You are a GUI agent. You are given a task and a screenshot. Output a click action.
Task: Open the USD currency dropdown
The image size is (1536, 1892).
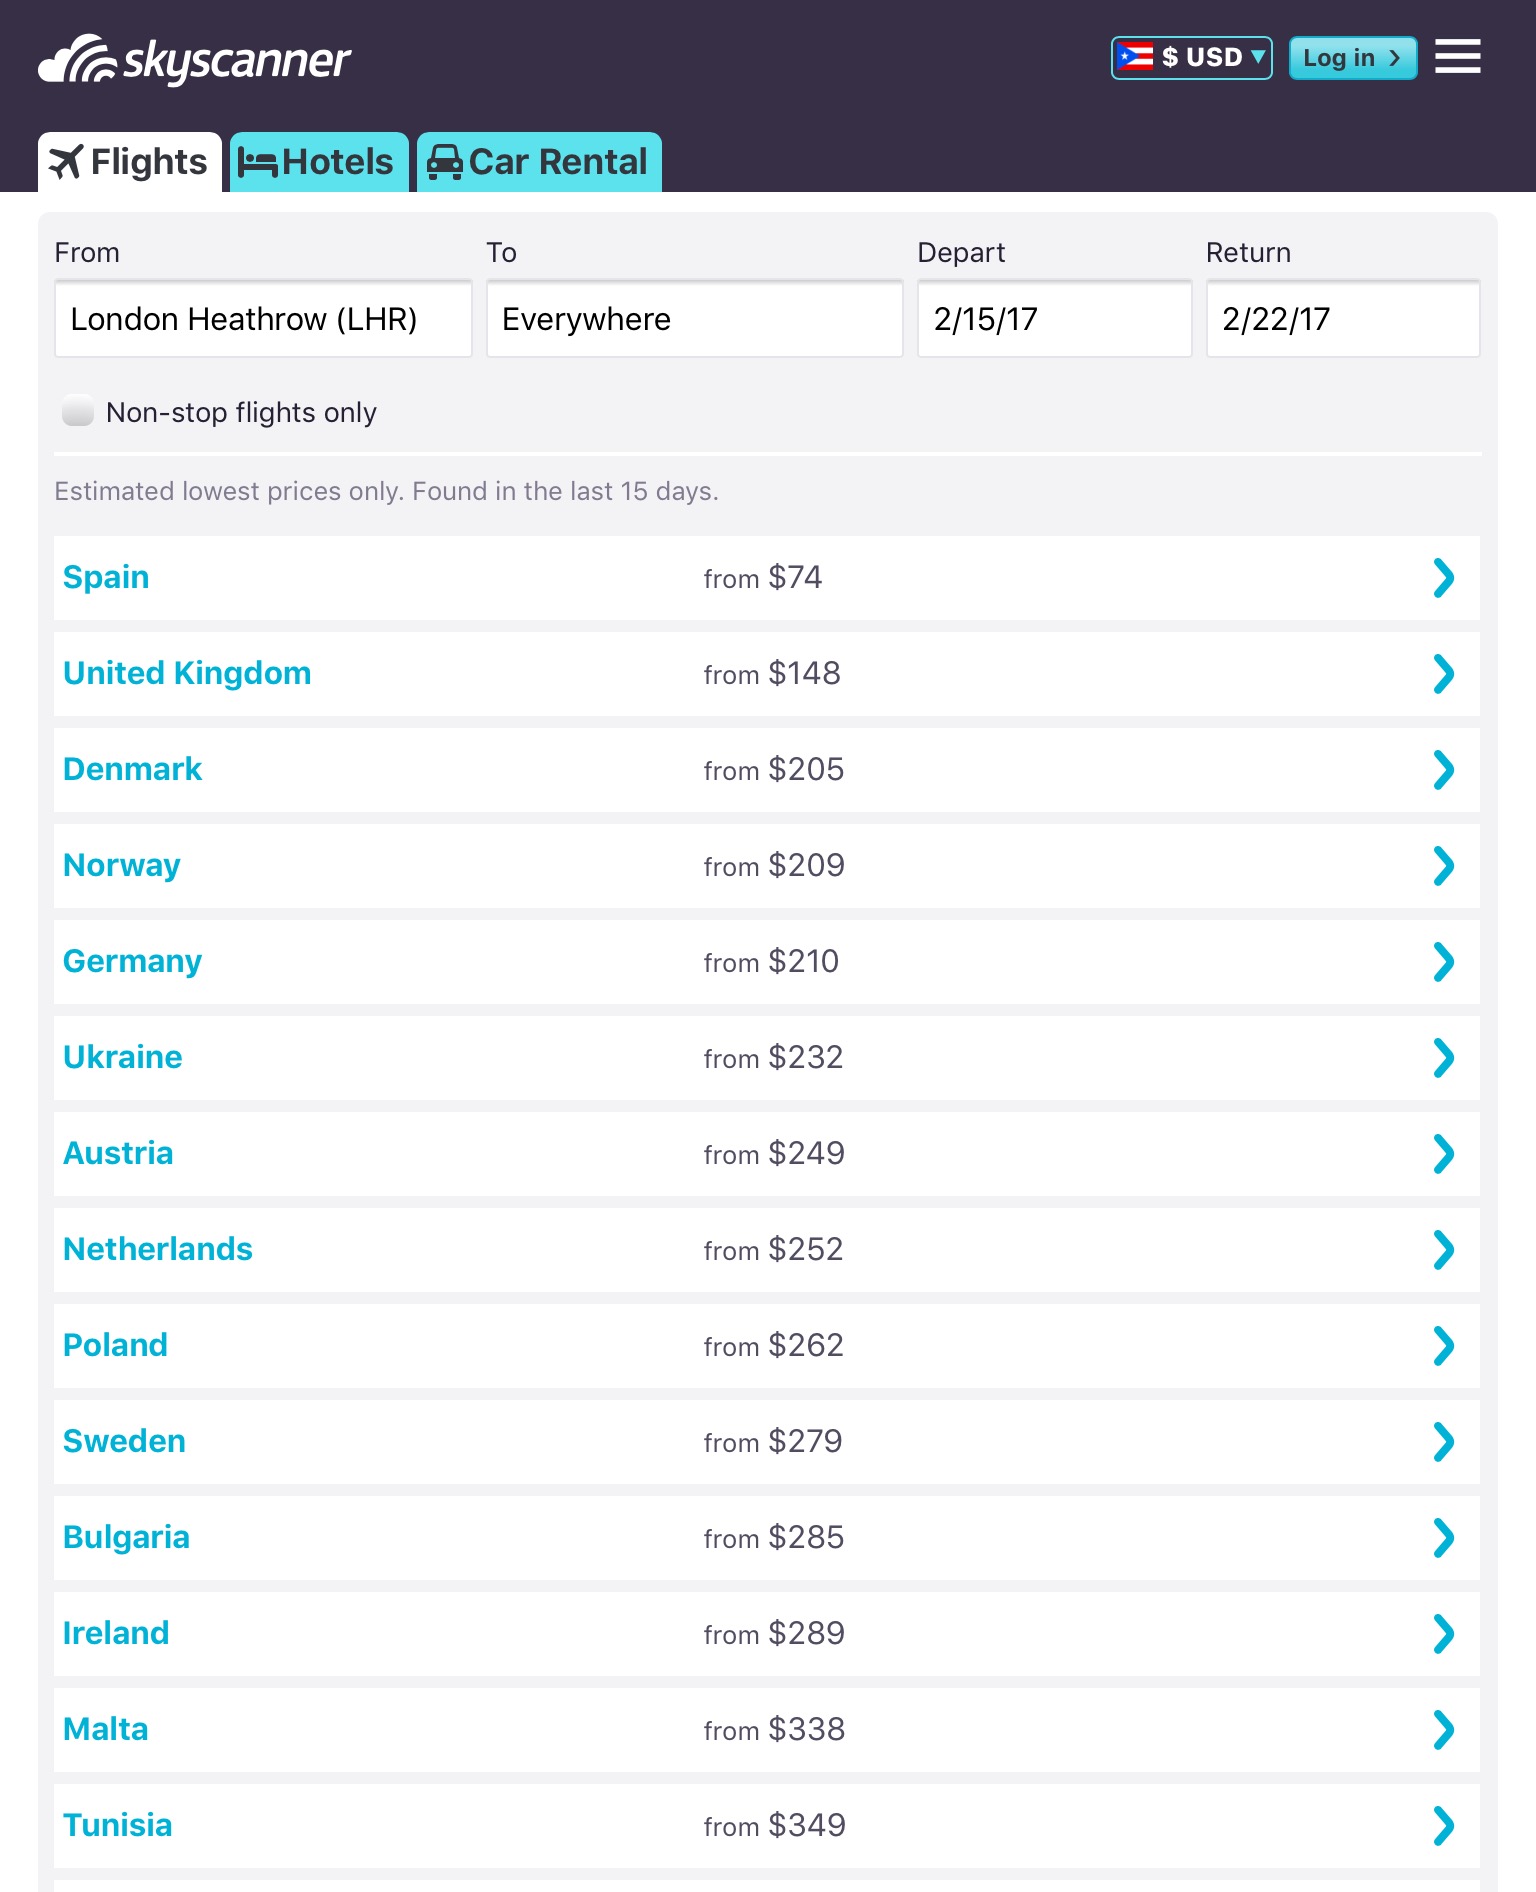[1192, 57]
